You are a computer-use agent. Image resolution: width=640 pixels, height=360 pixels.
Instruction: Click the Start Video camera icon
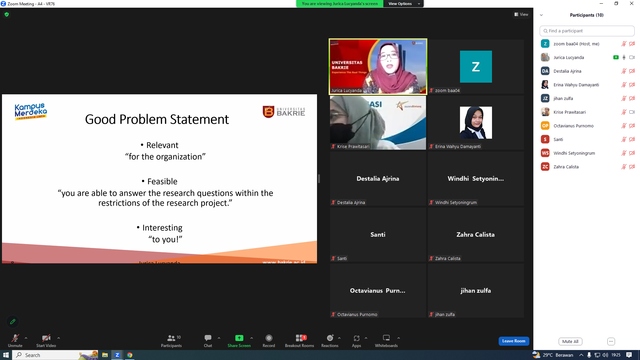pos(46,338)
